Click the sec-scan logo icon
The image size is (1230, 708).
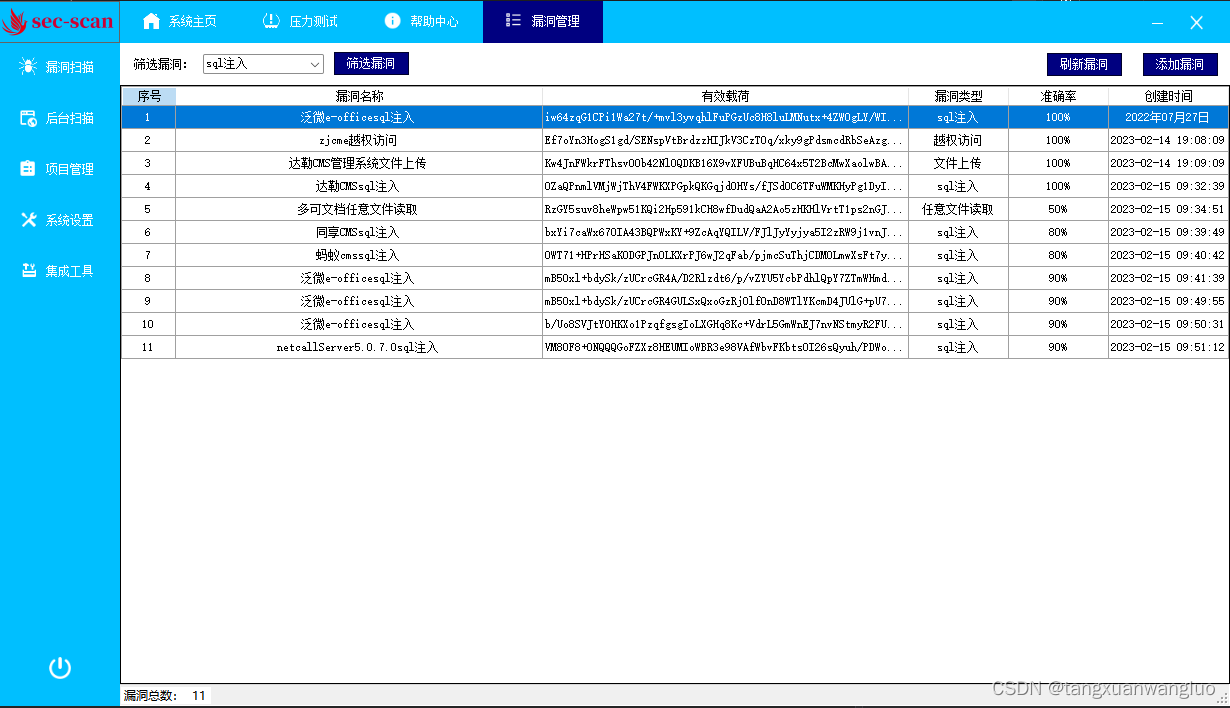click(15, 21)
